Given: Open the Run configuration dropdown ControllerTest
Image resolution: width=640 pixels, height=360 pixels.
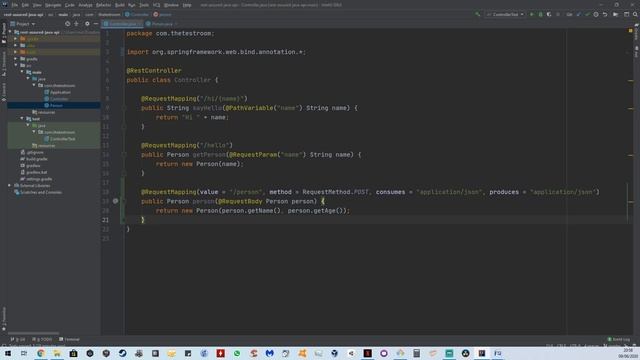Looking at the screenshot, I should [505, 14].
